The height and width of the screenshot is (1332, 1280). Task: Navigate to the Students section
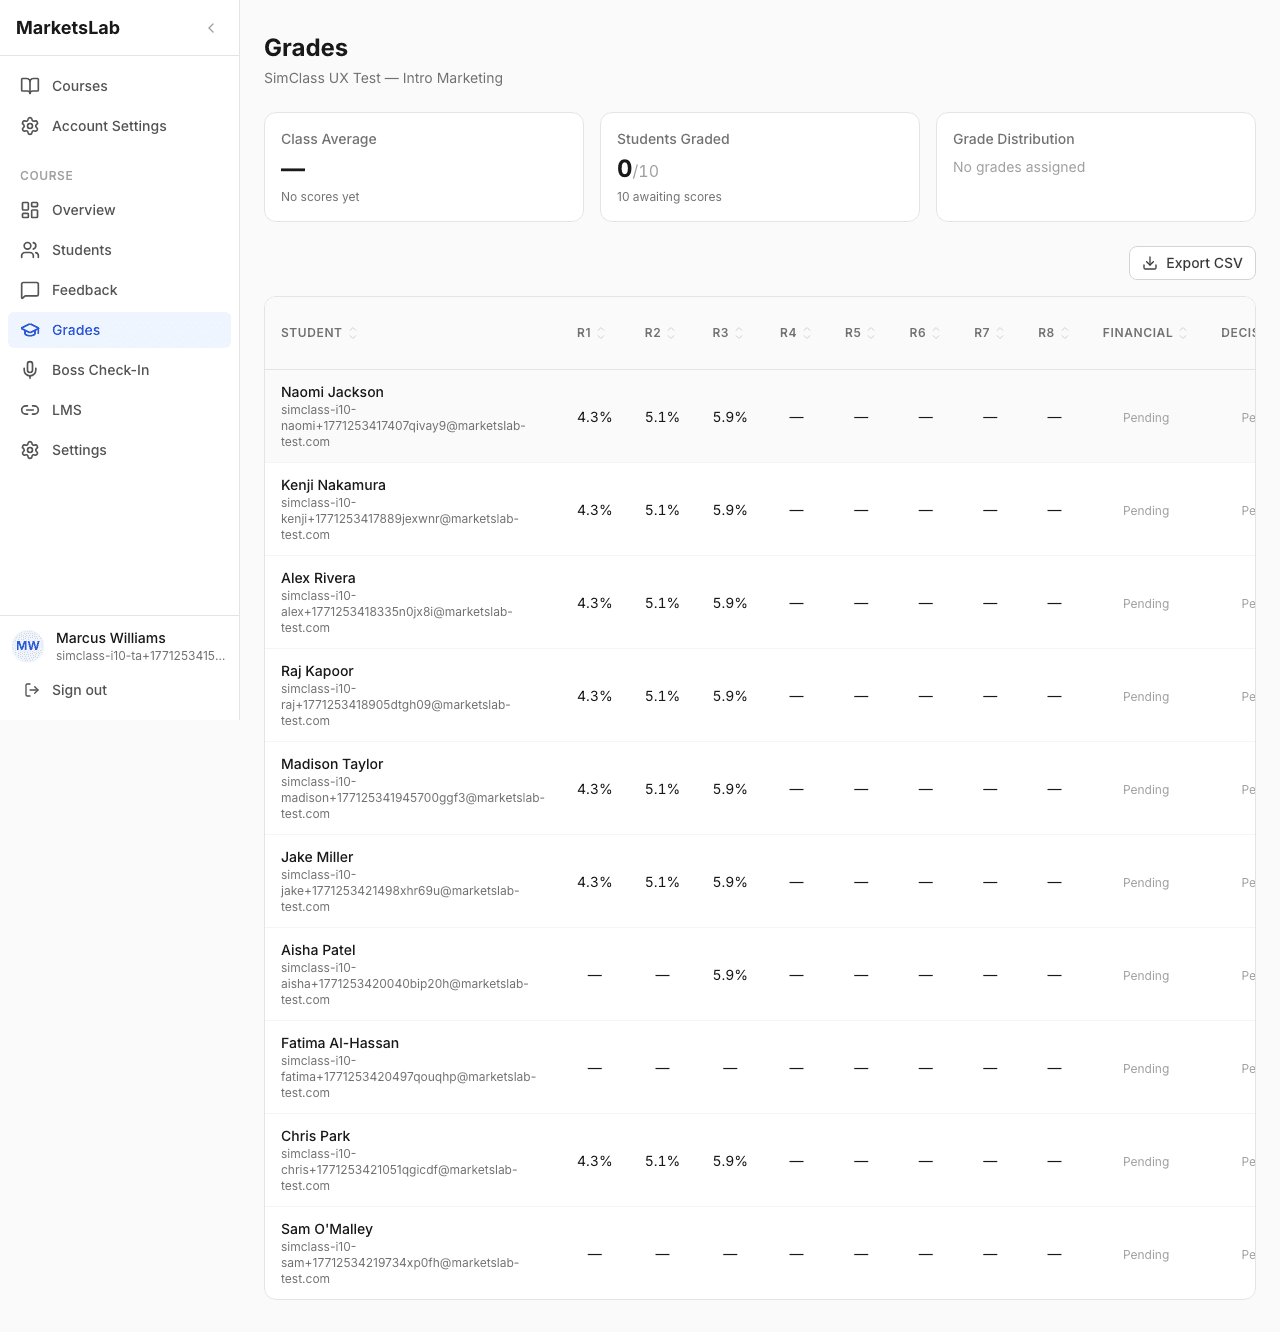pos(81,250)
